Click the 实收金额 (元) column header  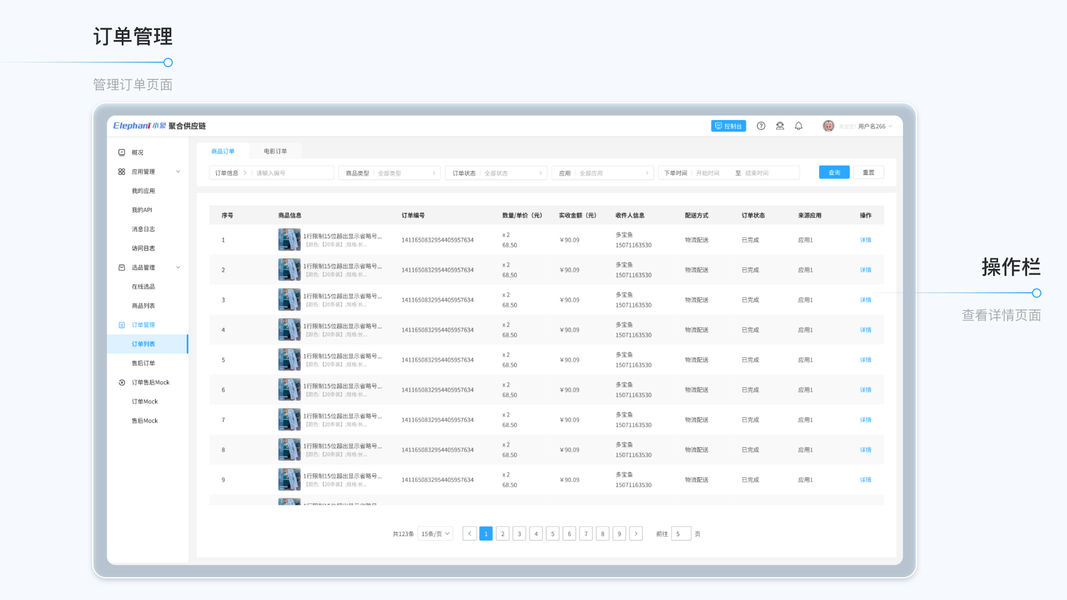tap(578, 216)
